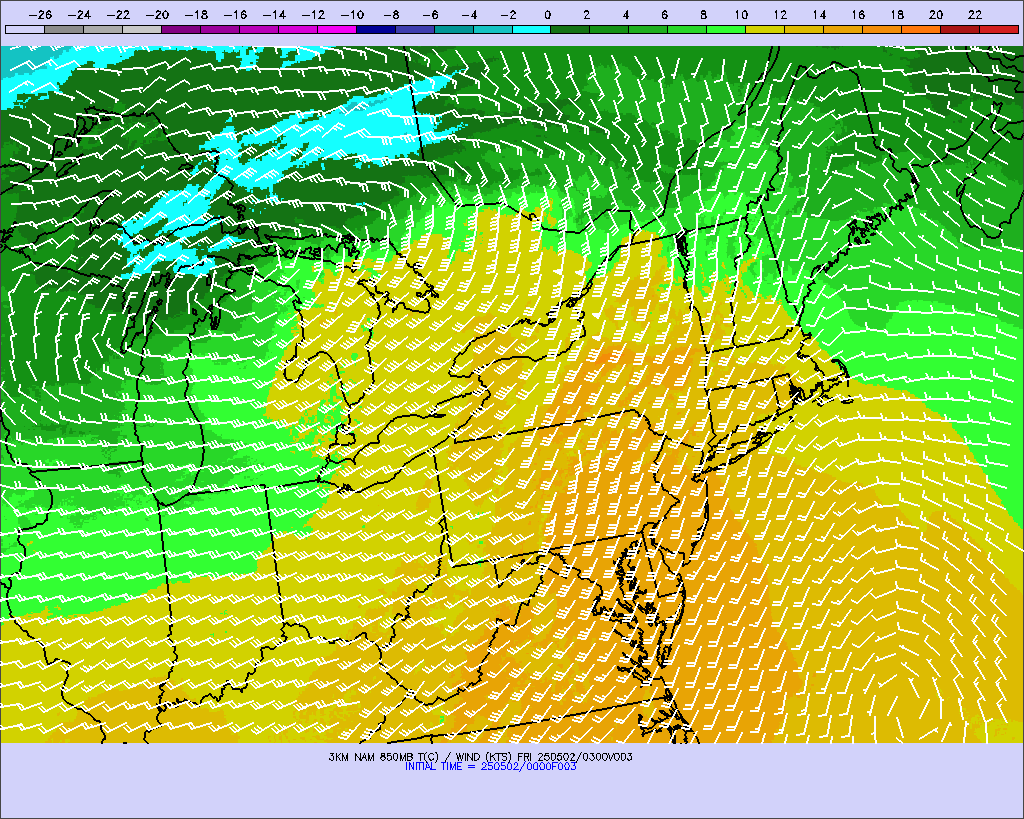1024x819 pixels.
Task: Click the legend swatch between -26 and -24
Action: [x=63, y=29]
